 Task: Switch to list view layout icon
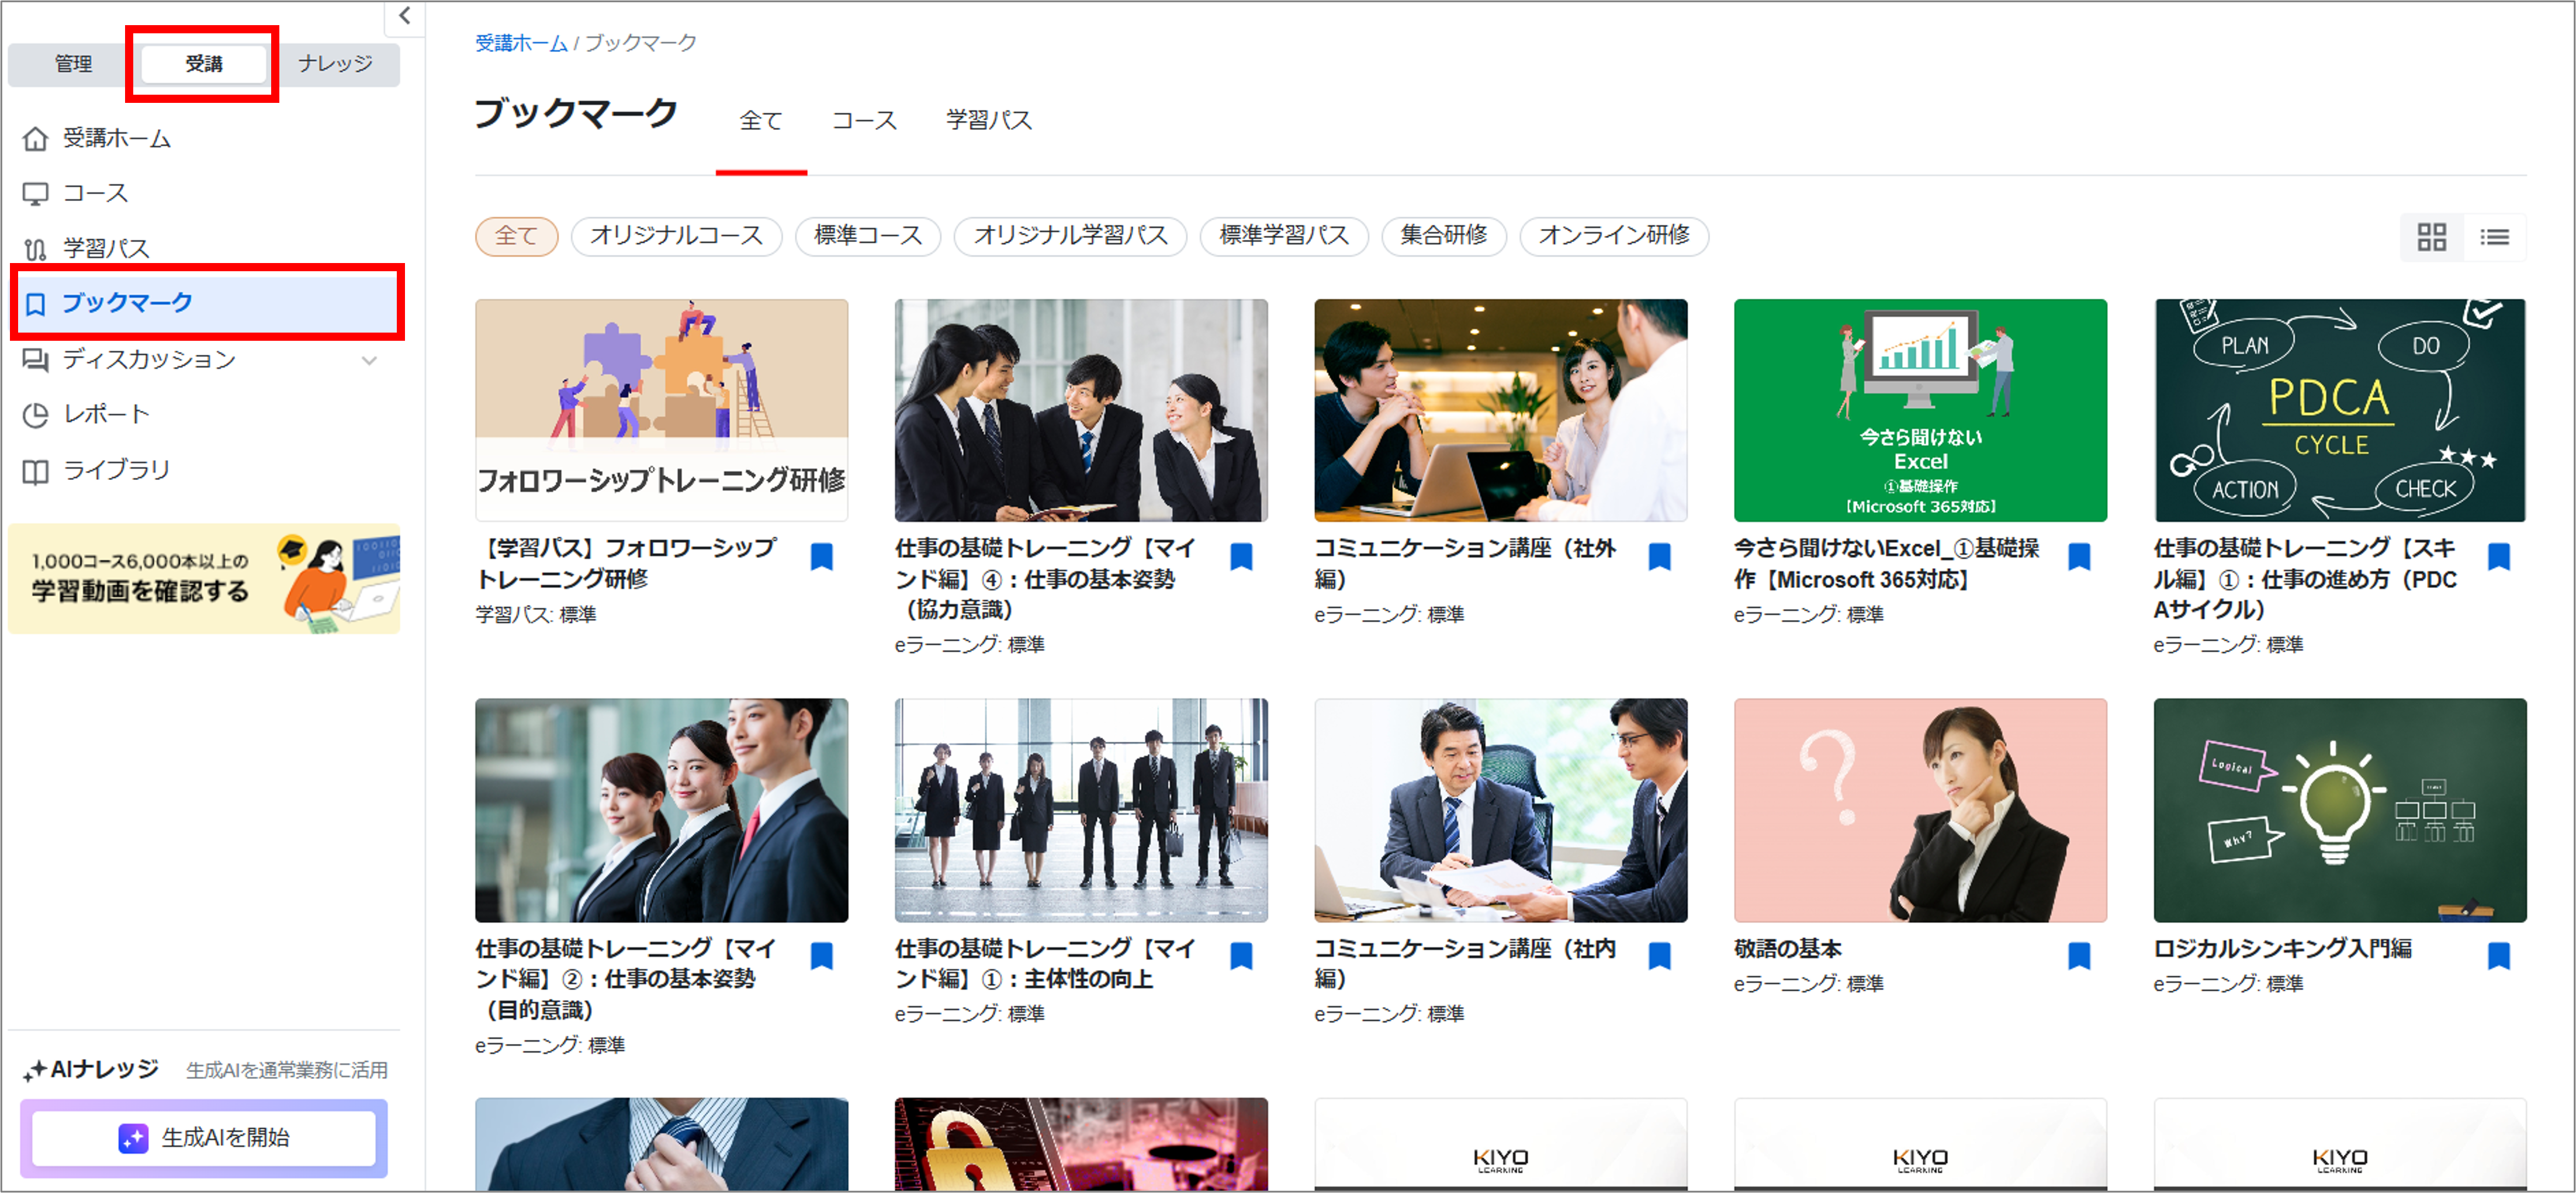(2494, 237)
